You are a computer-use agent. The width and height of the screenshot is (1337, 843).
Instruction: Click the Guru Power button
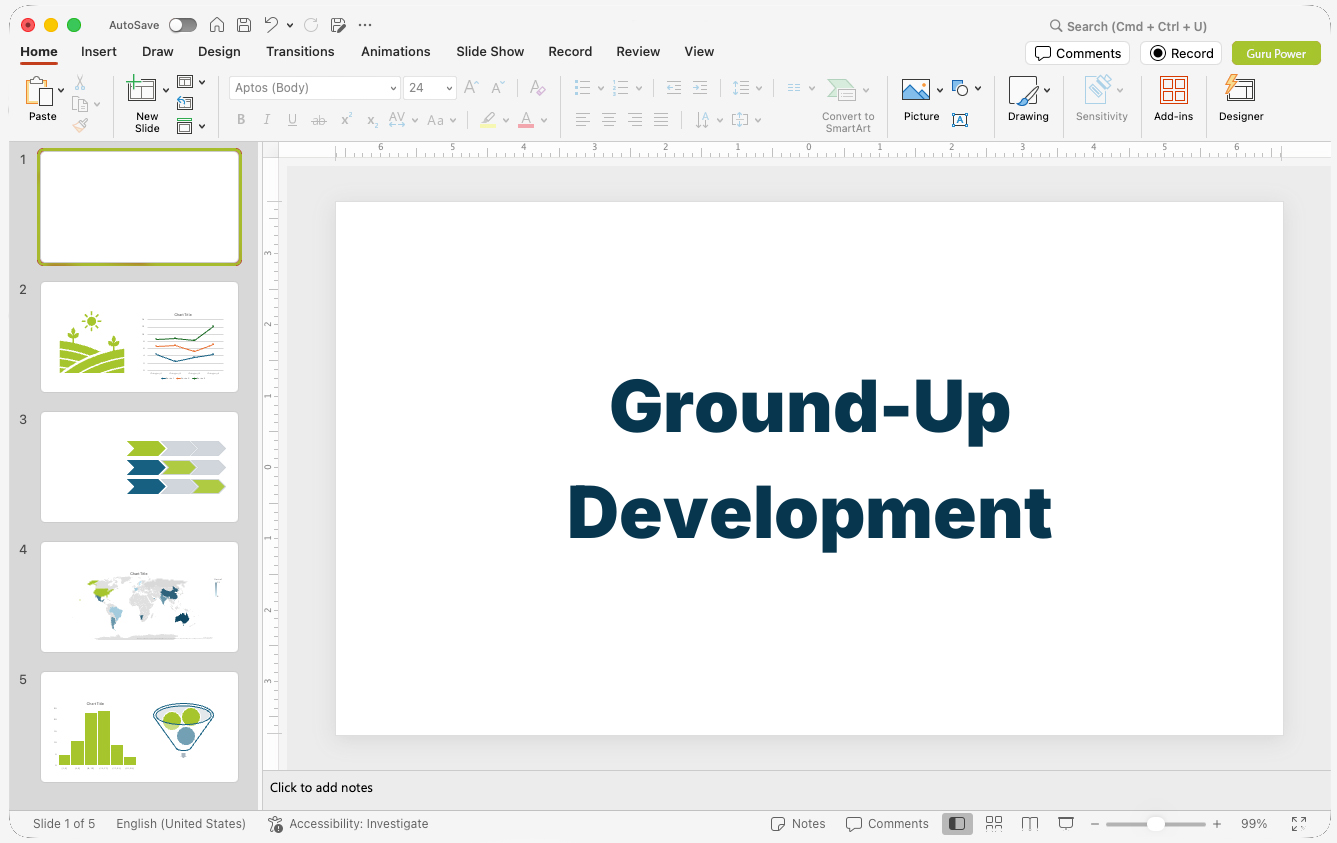[x=1276, y=53]
